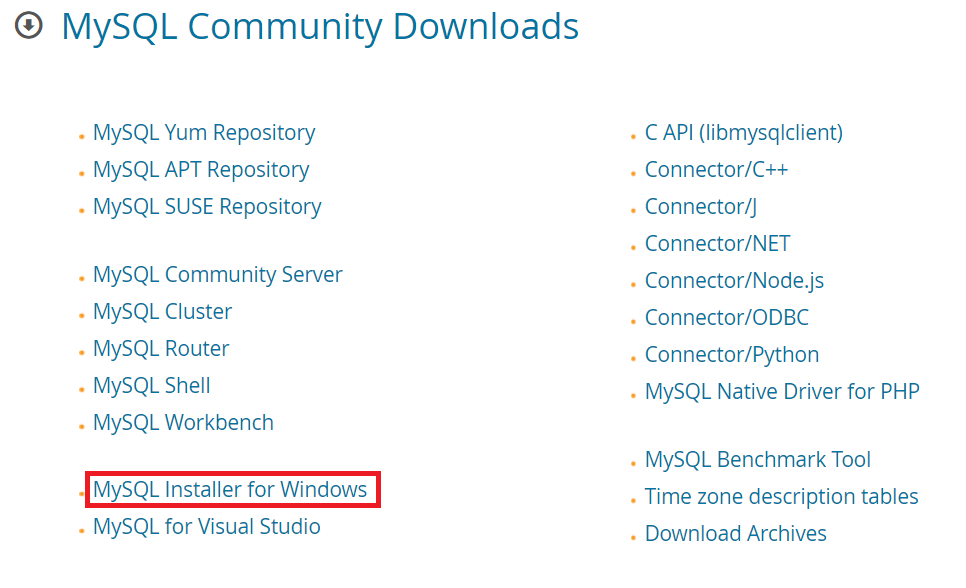966x588 pixels.
Task: Open the MySQL Router link
Action: 161,349
